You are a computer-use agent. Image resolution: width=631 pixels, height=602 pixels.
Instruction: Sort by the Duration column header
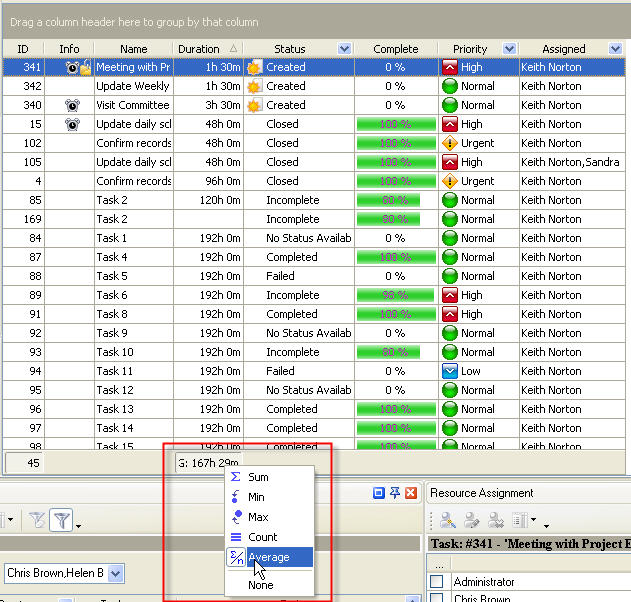pos(199,49)
